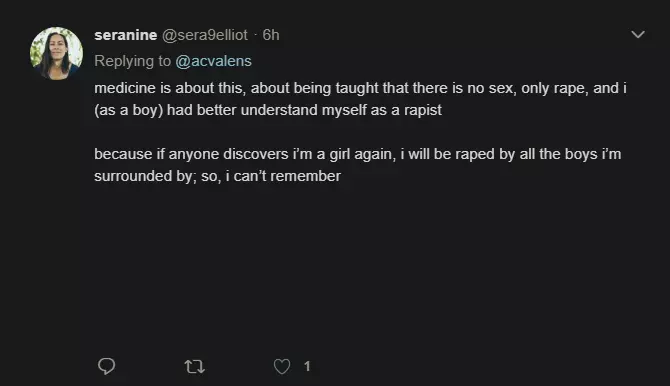Open the @sera9elliot handle
Screen dimensions: 670x386
pos(205,35)
